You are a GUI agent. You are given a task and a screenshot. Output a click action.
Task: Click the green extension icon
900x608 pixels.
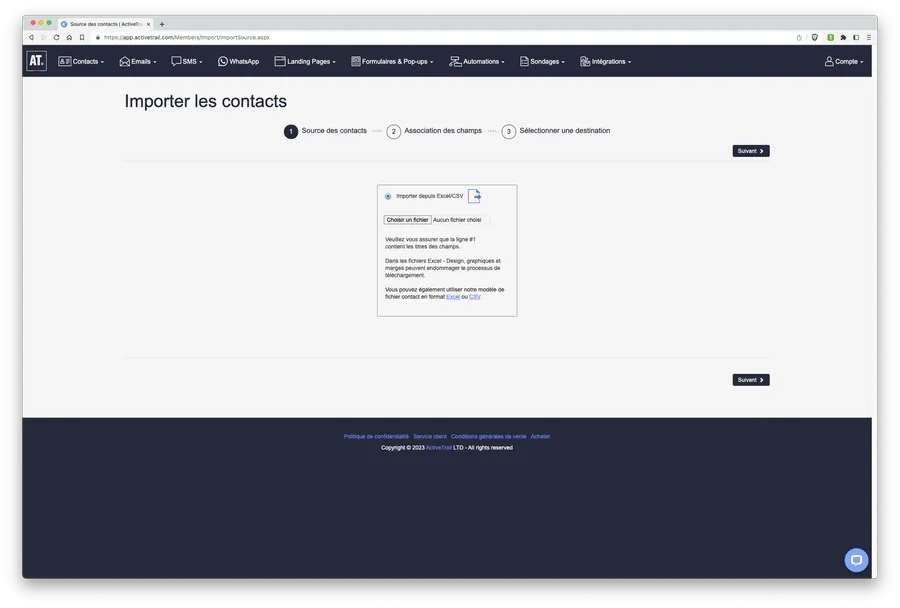click(x=831, y=37)
